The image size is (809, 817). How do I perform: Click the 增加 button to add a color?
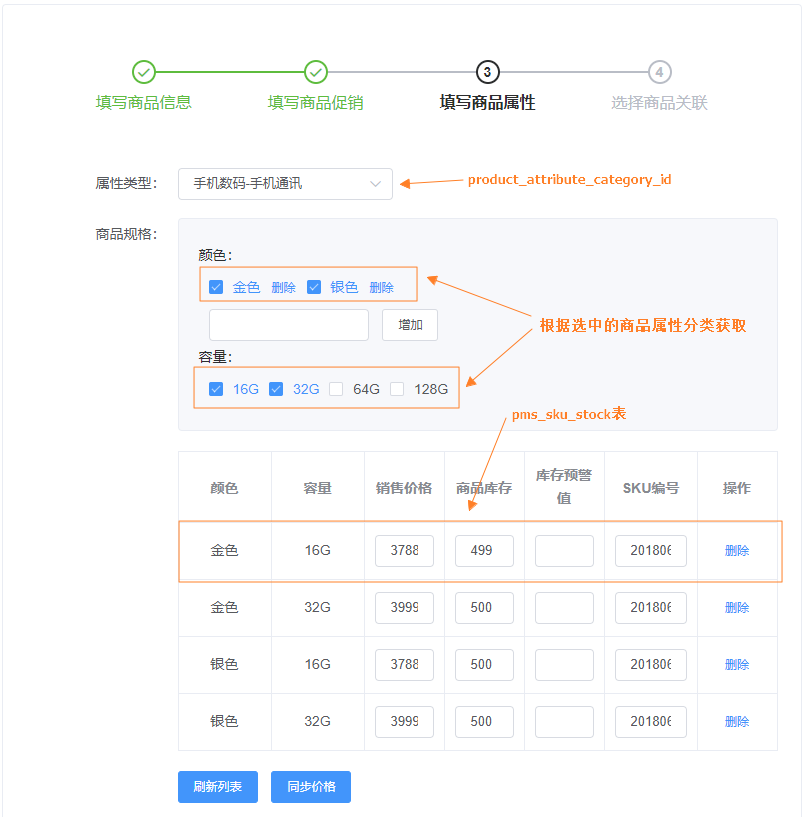pyautogui.click(x=409, y=325)
